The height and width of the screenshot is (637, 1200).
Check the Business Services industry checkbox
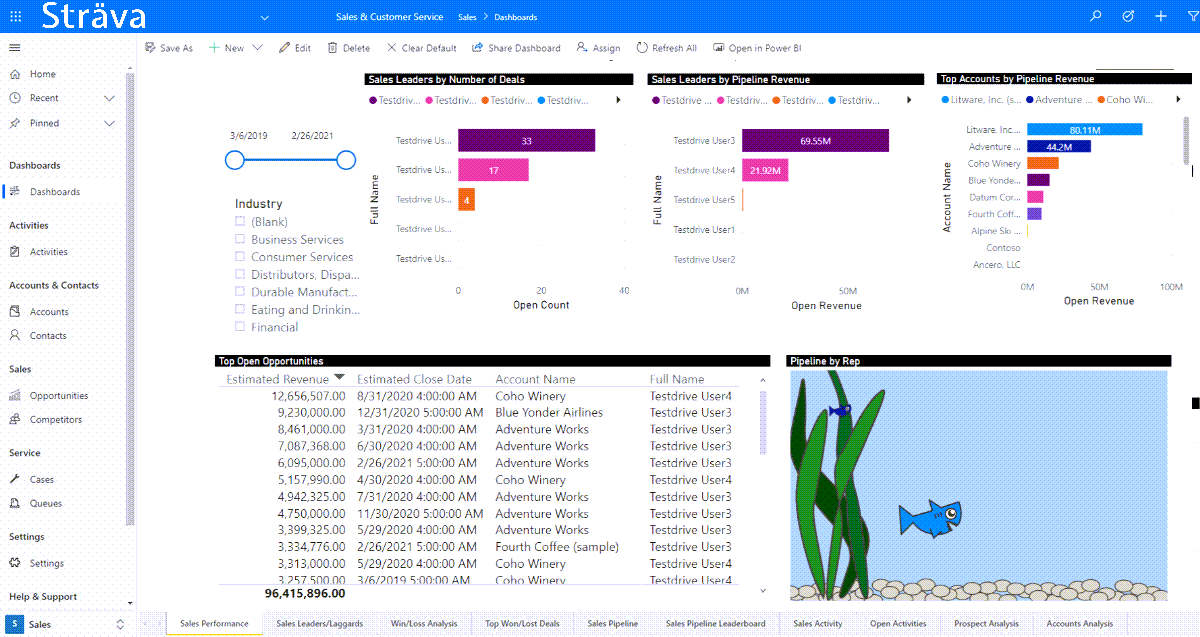point(240,240)
